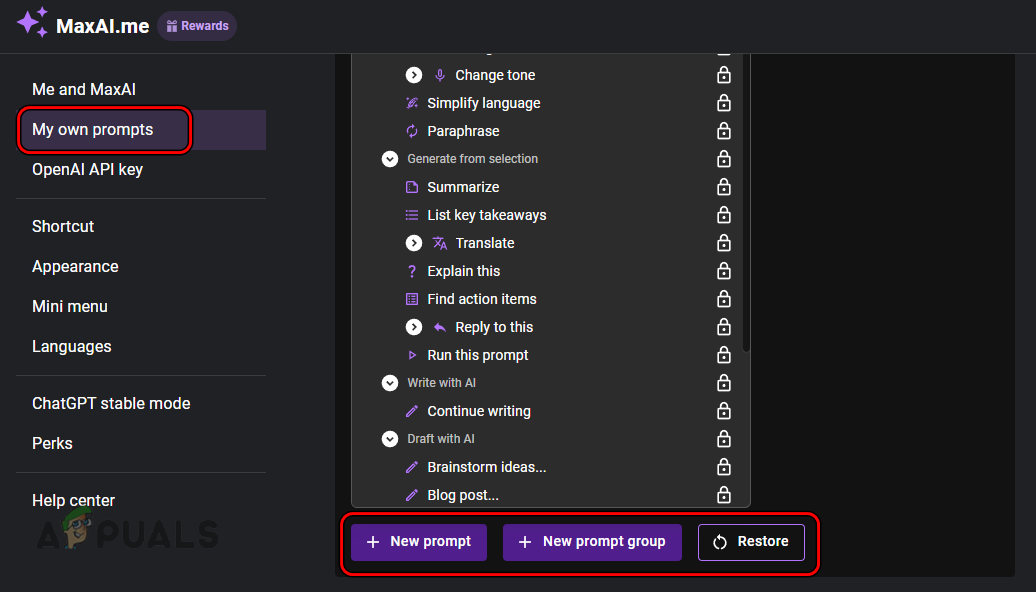Click the lock icon for Blog post prompt
This screenshot has height=592, width=1036.
(723, 494)
